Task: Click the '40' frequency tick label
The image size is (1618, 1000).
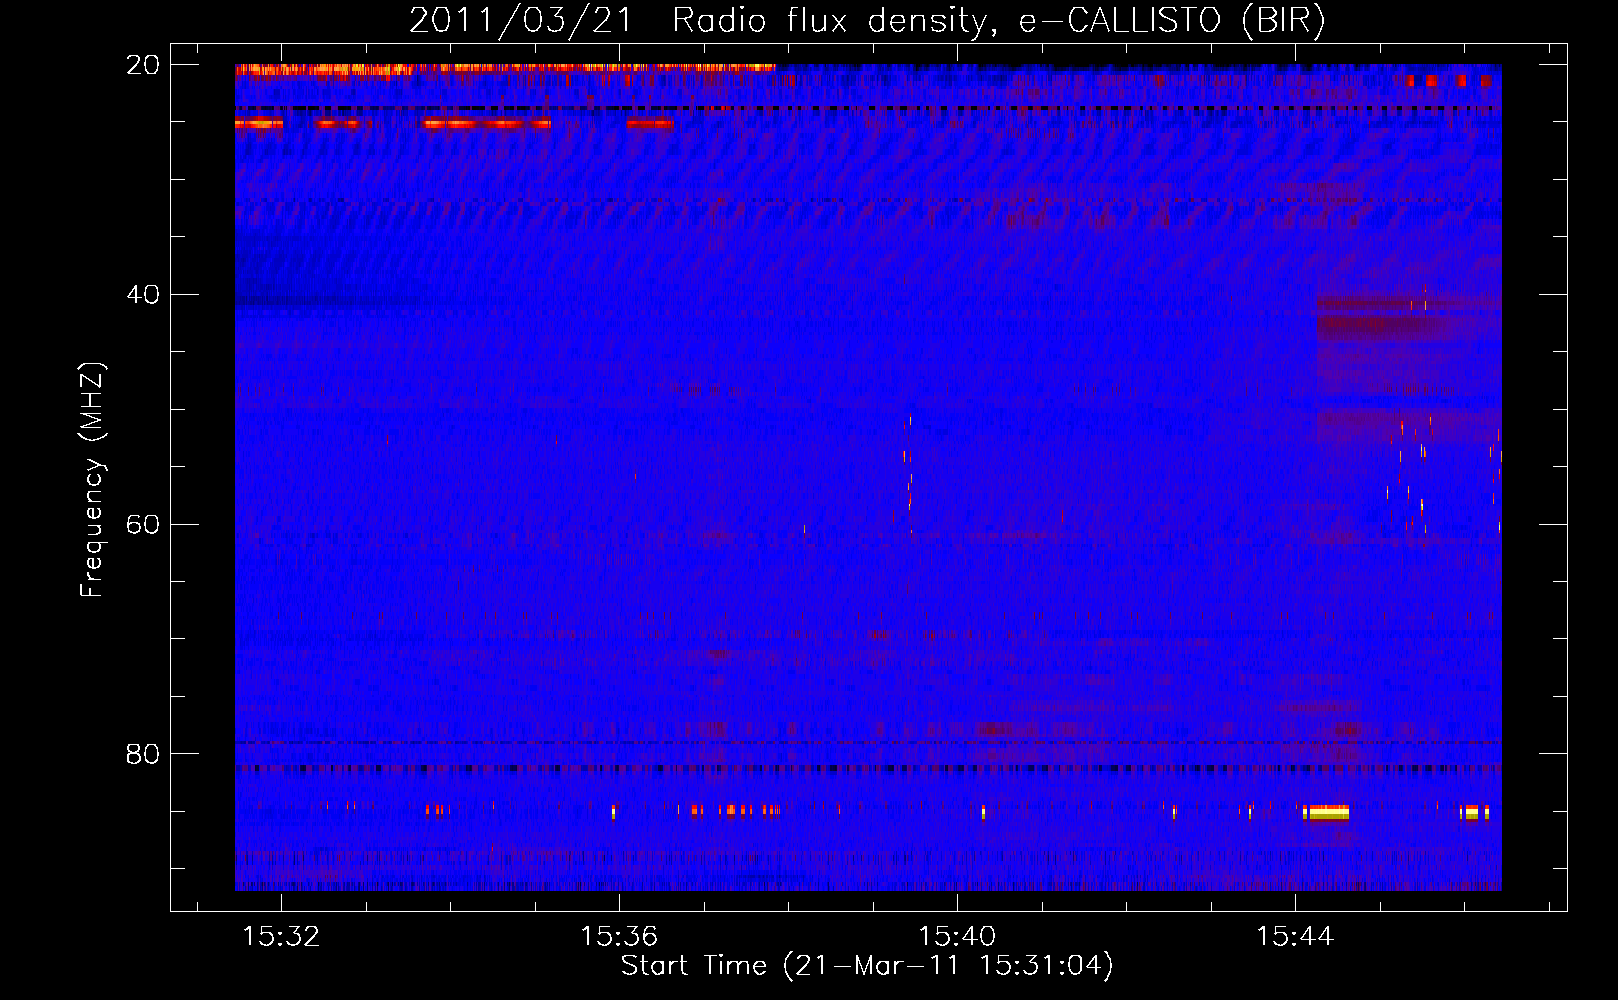Action: [x=142, y=295]
